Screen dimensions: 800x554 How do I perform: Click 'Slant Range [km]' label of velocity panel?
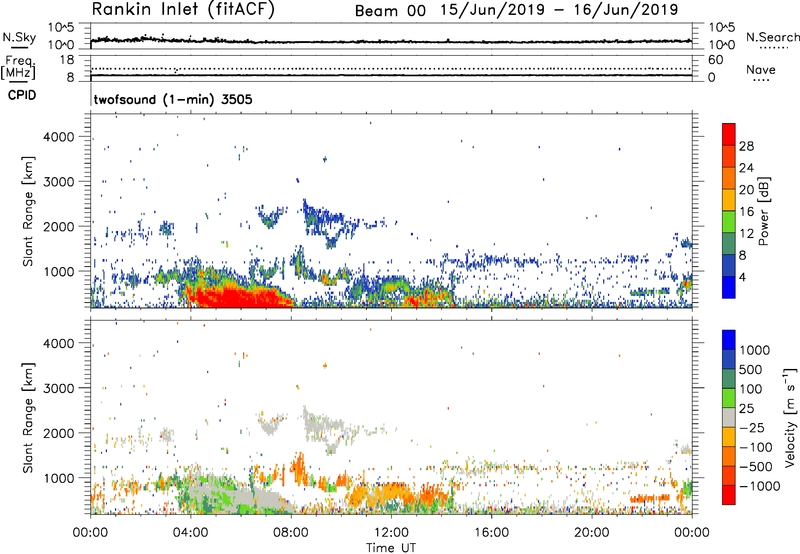pos(28,417)
